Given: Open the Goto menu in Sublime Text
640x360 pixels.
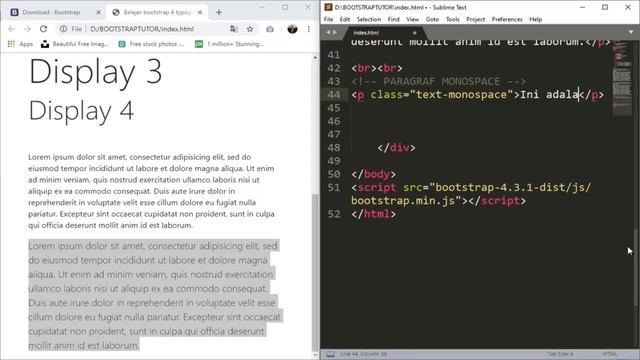Looking at the screenshot, I should [x=432, y=19].
